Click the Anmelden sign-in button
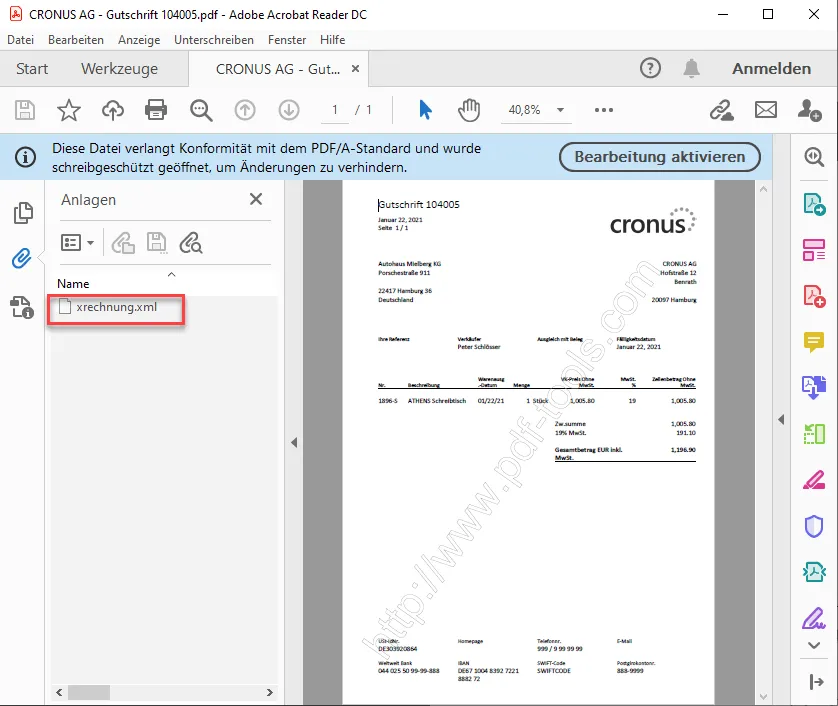Image resolution: width=838 pixels, height=706 pixels. pyautogui.click(x=771, y=69)
